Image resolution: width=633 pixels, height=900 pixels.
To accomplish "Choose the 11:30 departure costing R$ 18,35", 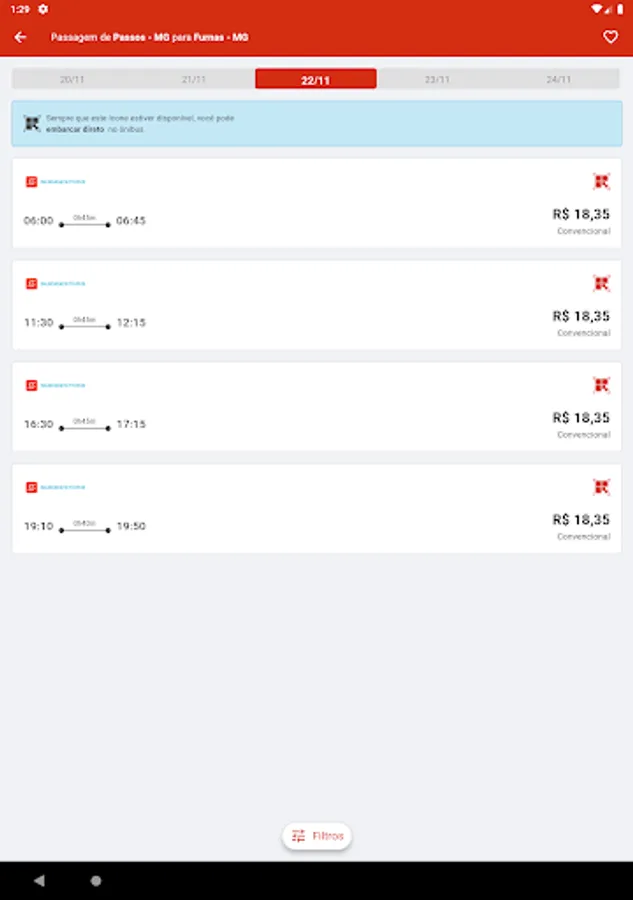I will click(316, 307).
